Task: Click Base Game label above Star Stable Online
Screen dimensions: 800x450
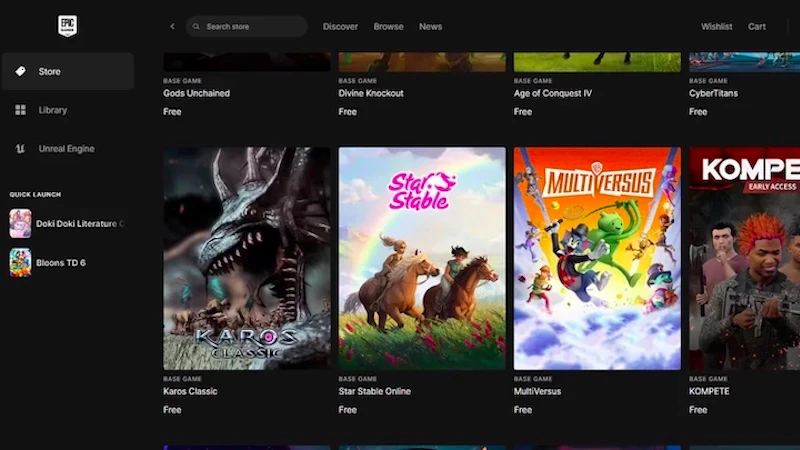Action: point(358,379)
